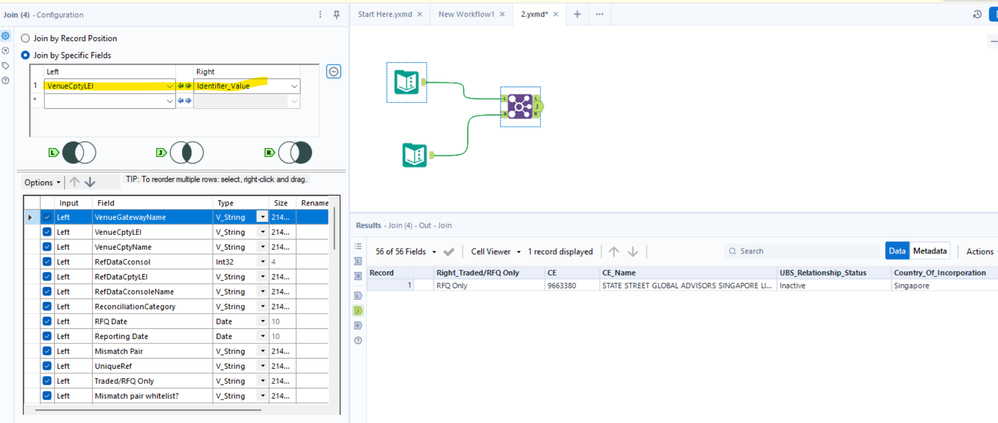Switch results view to Data
The width and height of the screenshot is (998, 423).
[897, 251]
